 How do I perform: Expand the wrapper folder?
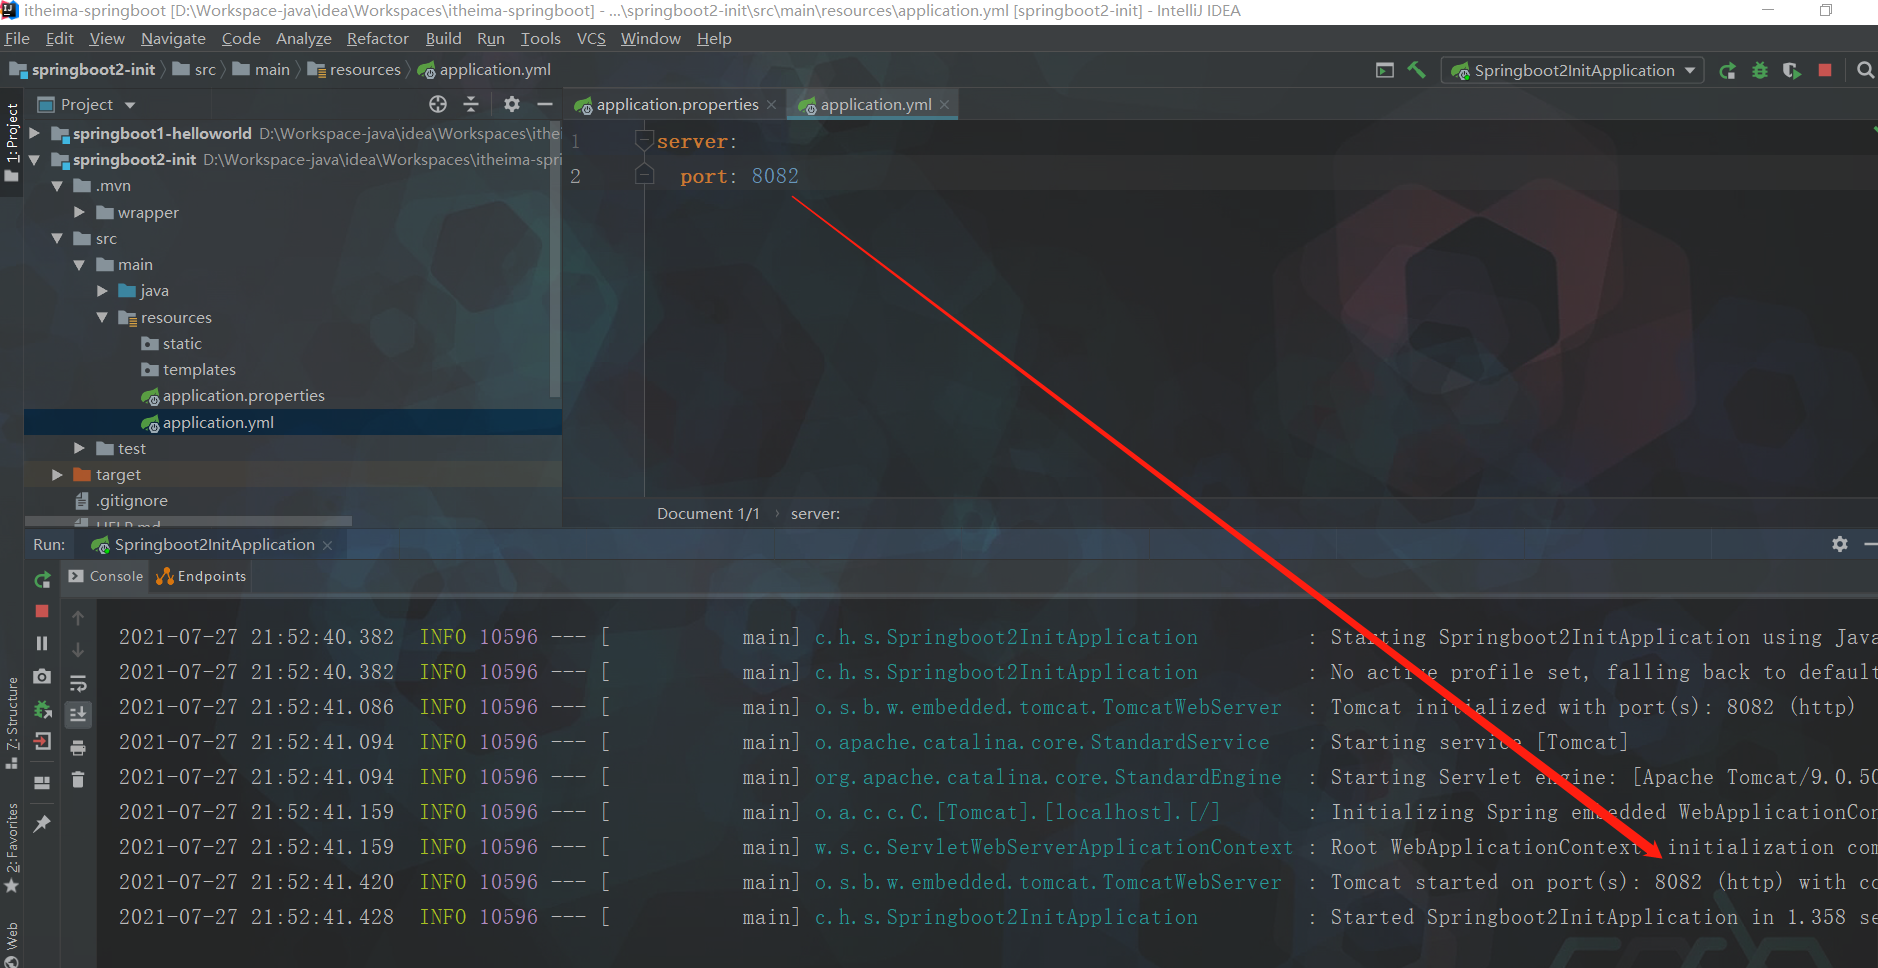coord(79,212)
